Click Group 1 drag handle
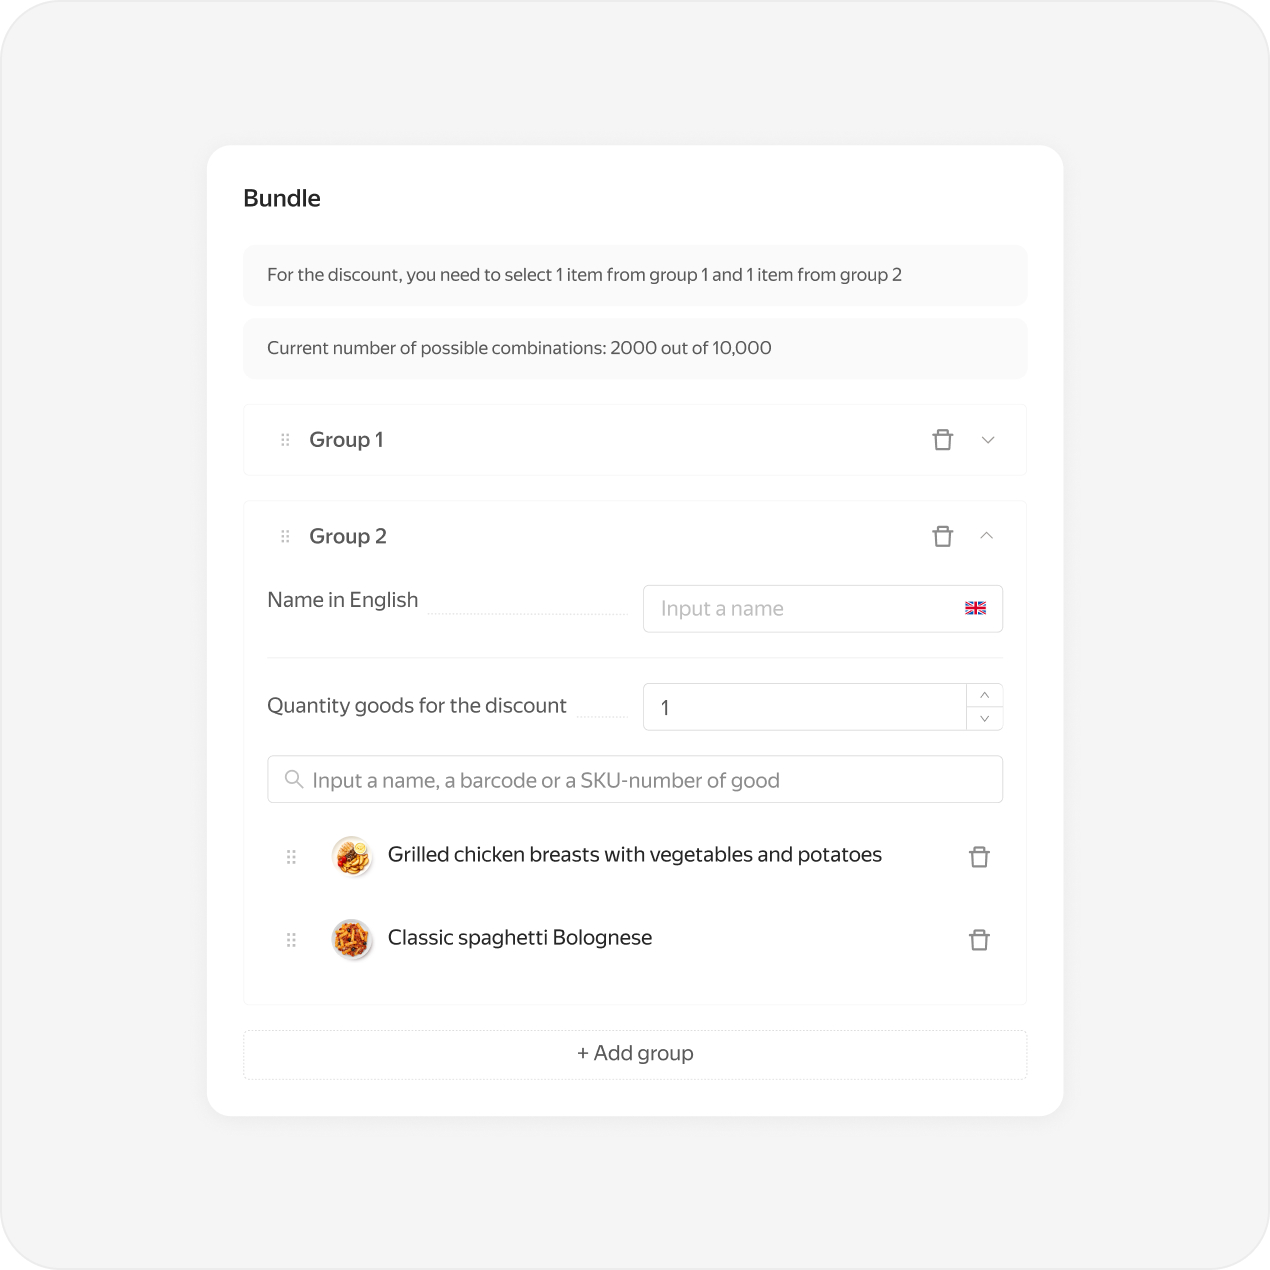1270x1270 pixels. pyautogui.click(x=285, y=440)
